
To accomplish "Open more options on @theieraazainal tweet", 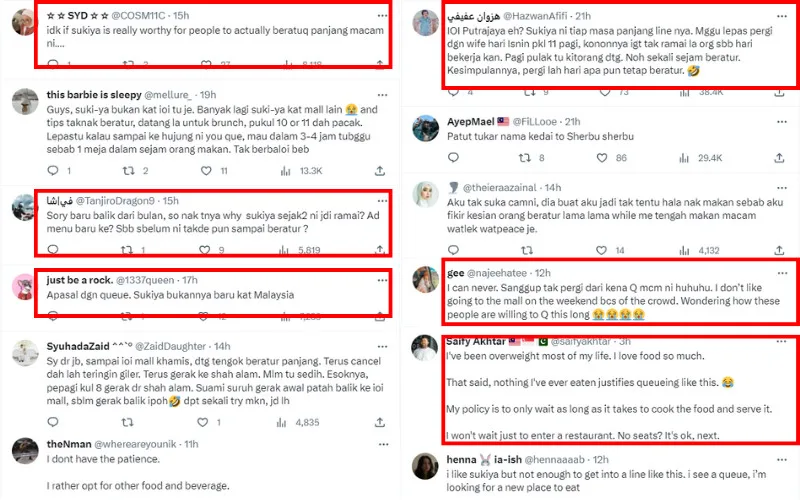I will [x=782, y=186].
